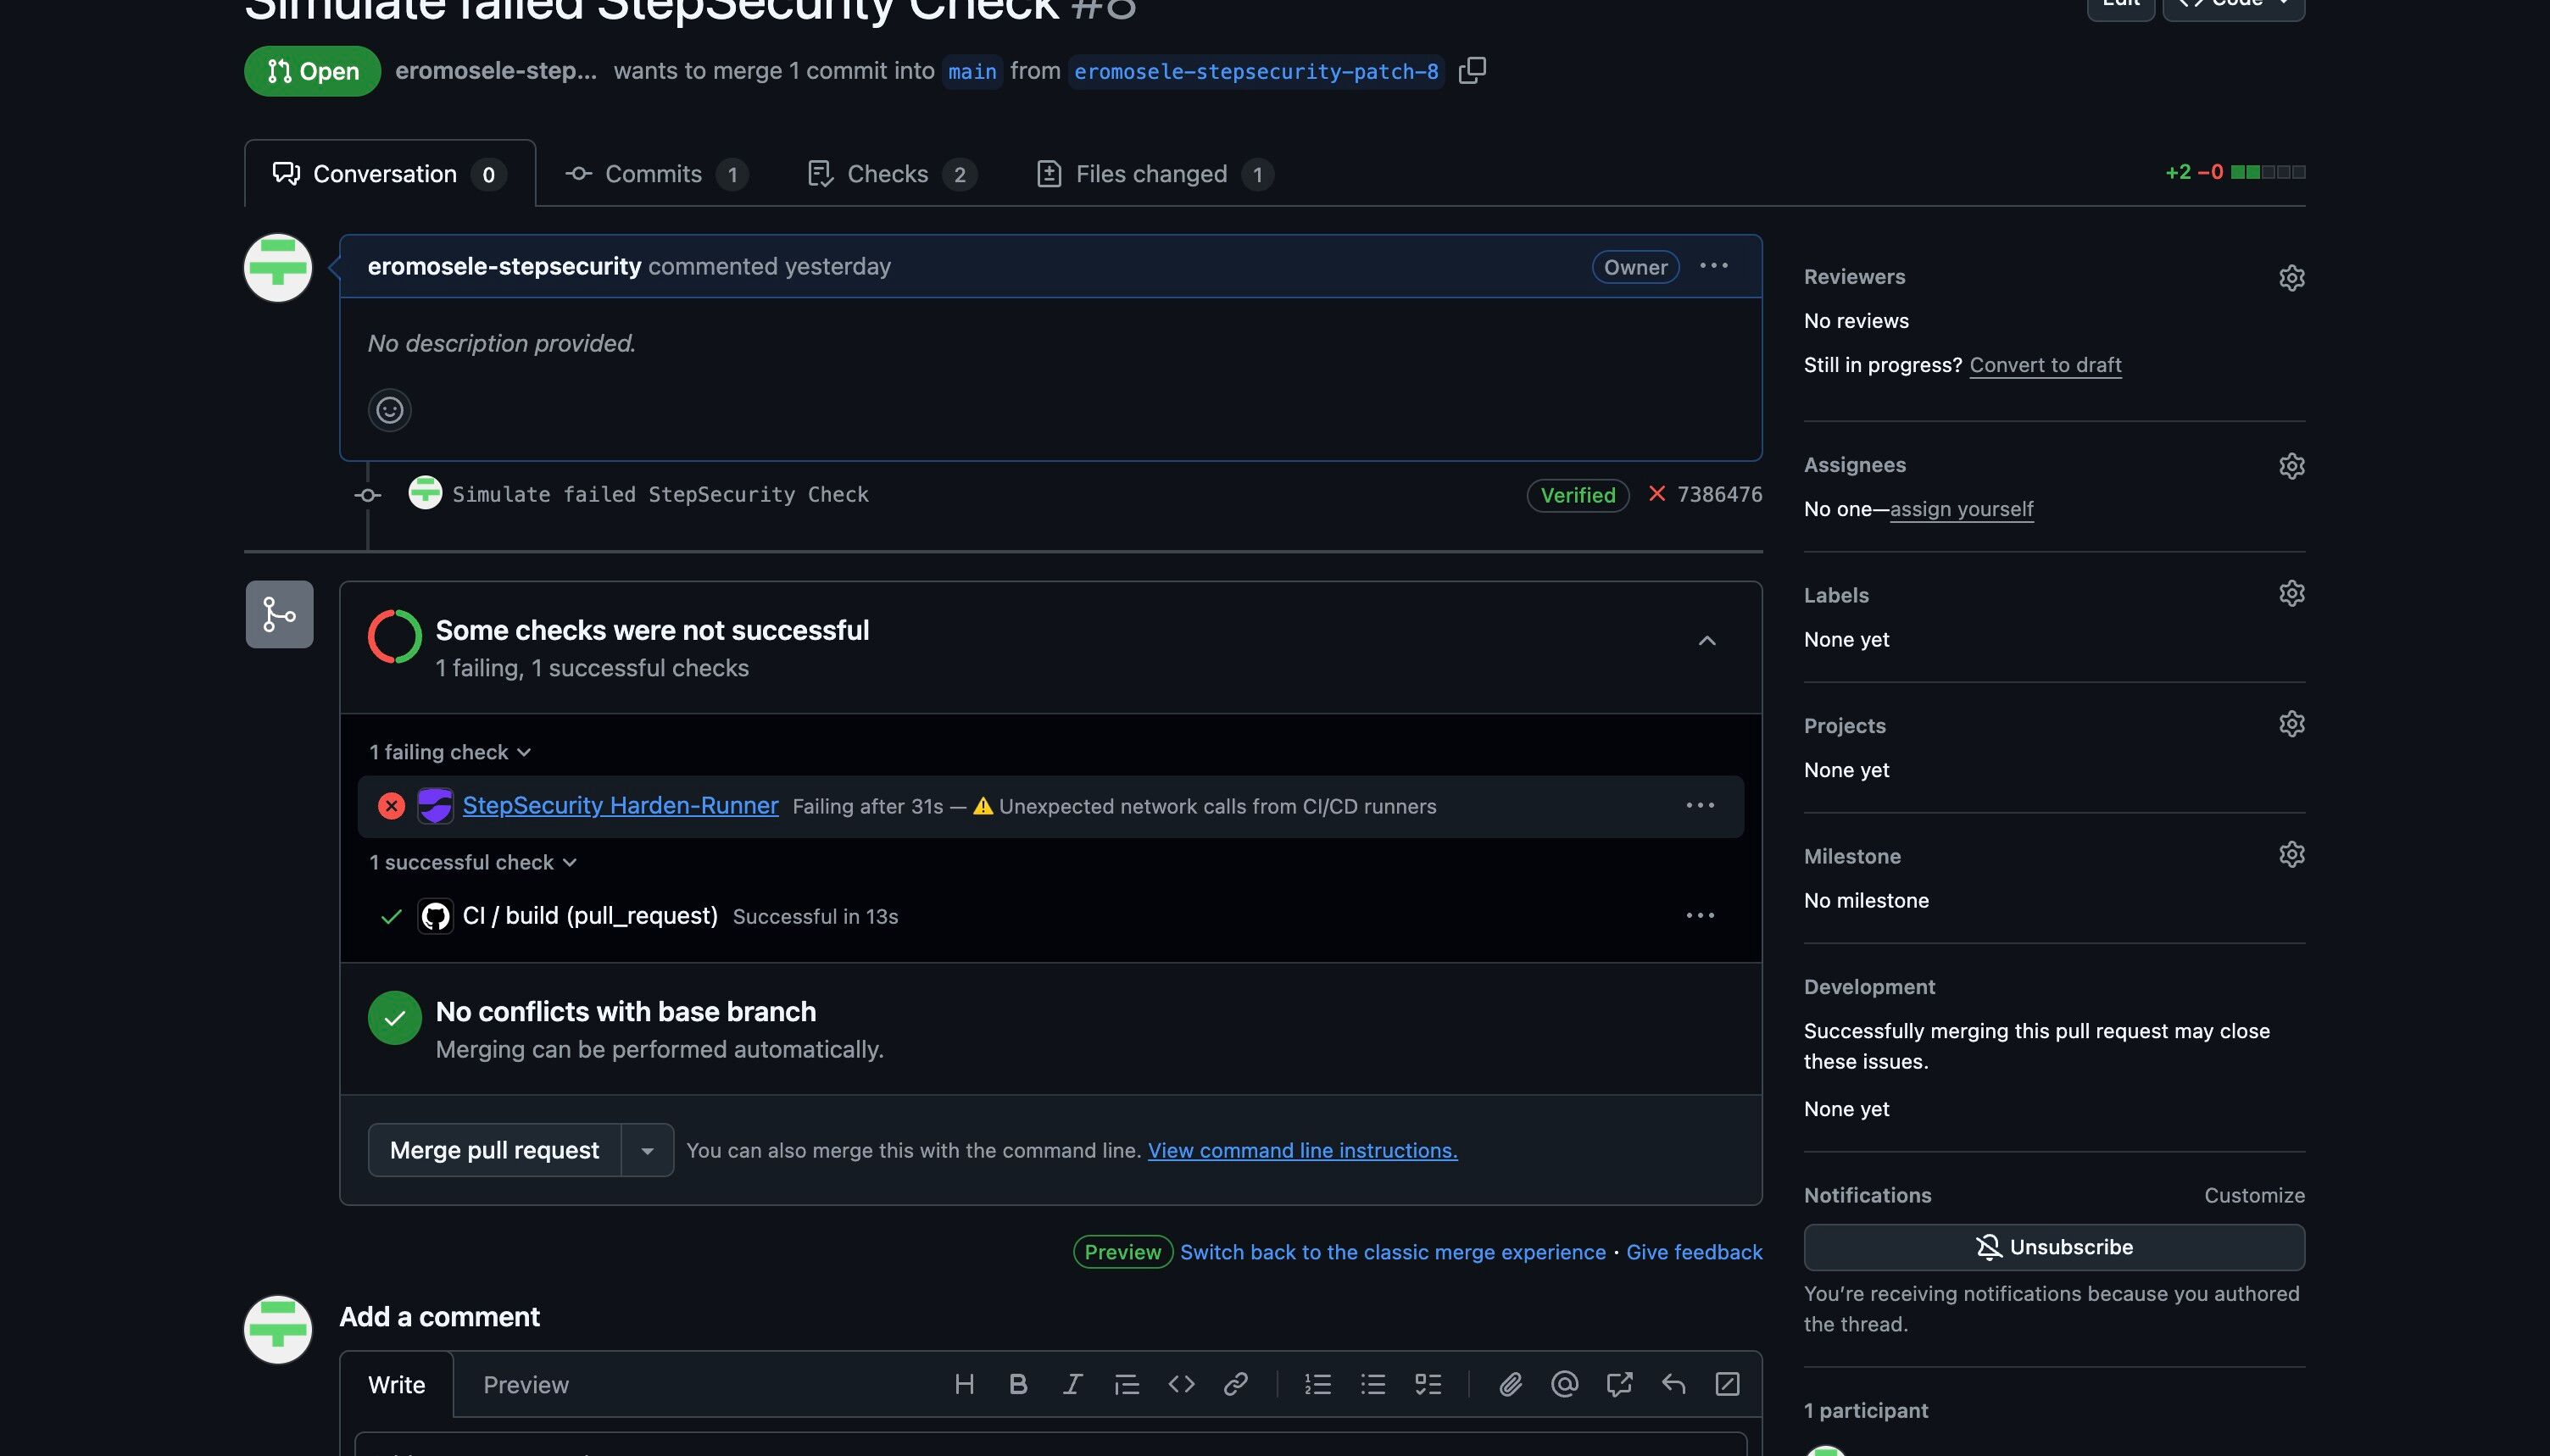Open View command line instructions link
This screenshot has height=1456, width=2550.
coord(1302,1150)
